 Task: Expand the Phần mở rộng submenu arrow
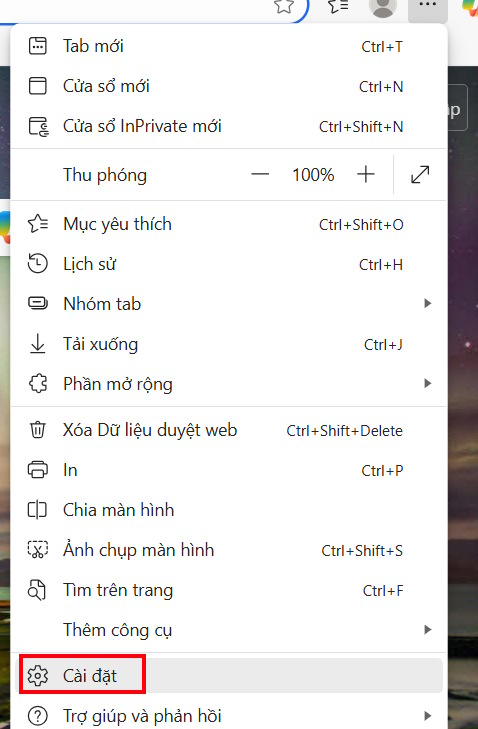click(x=428, y=384)
